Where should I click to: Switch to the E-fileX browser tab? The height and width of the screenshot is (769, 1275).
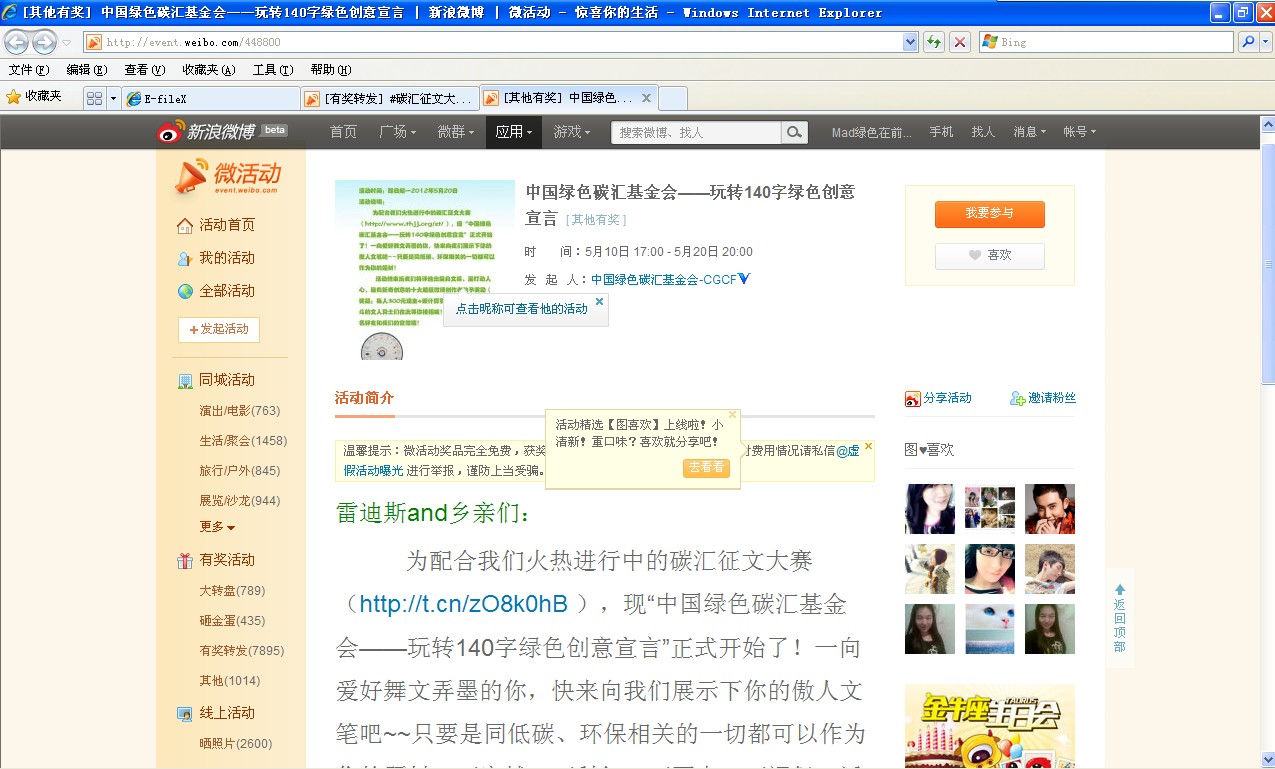(211, 99)
